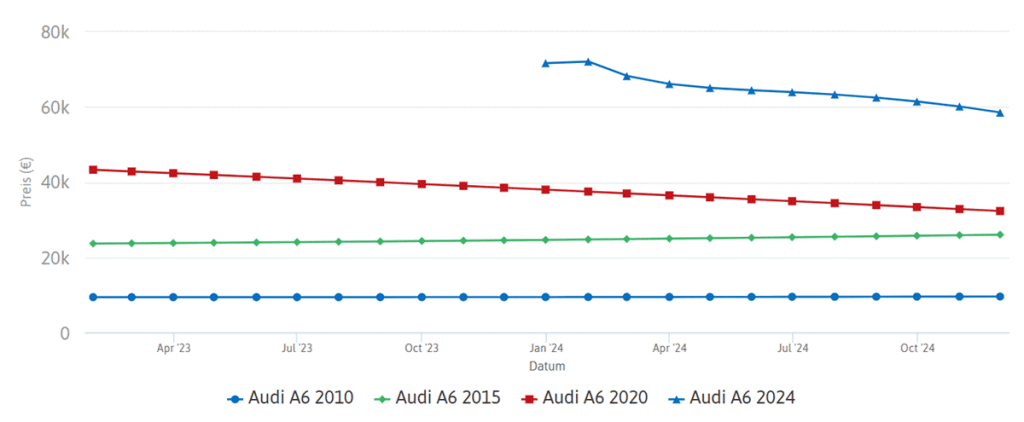Click the first red square on the 2020 line
Viewport: 1024px width, 422px height.
pos(93,169)
